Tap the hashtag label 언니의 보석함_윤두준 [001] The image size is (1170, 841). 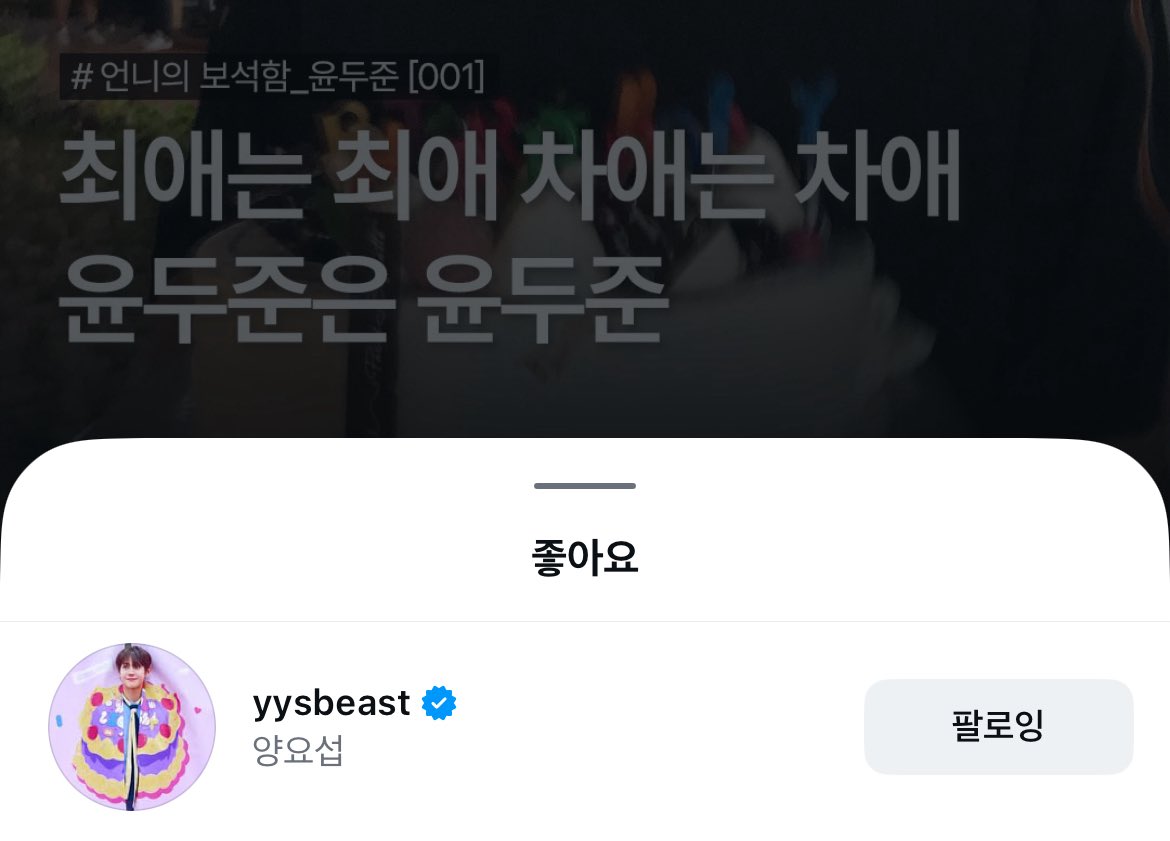278,76
